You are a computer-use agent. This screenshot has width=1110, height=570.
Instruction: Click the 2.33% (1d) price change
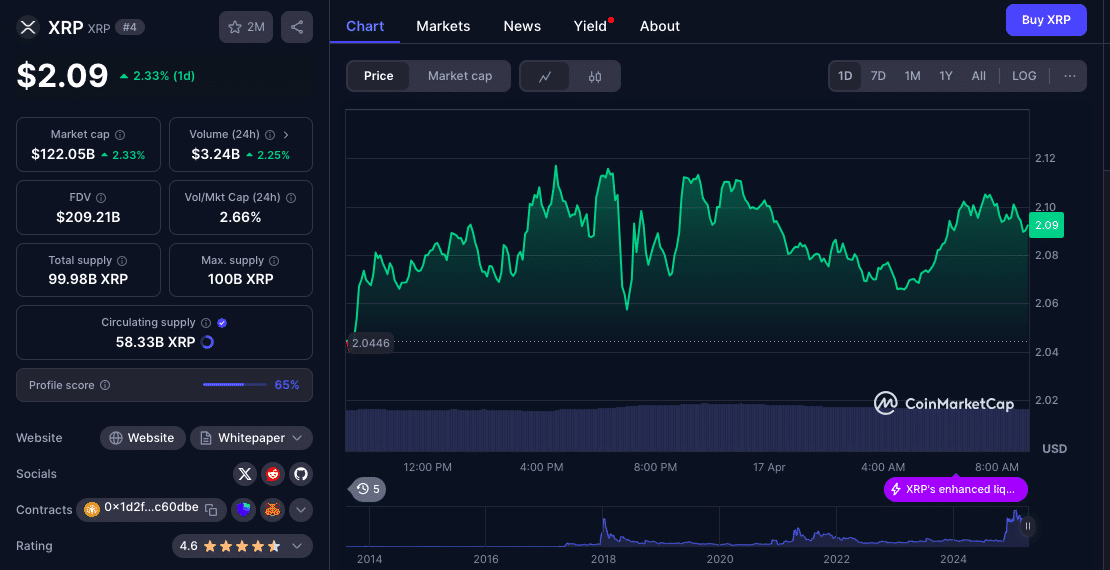[x=157, y=76]
